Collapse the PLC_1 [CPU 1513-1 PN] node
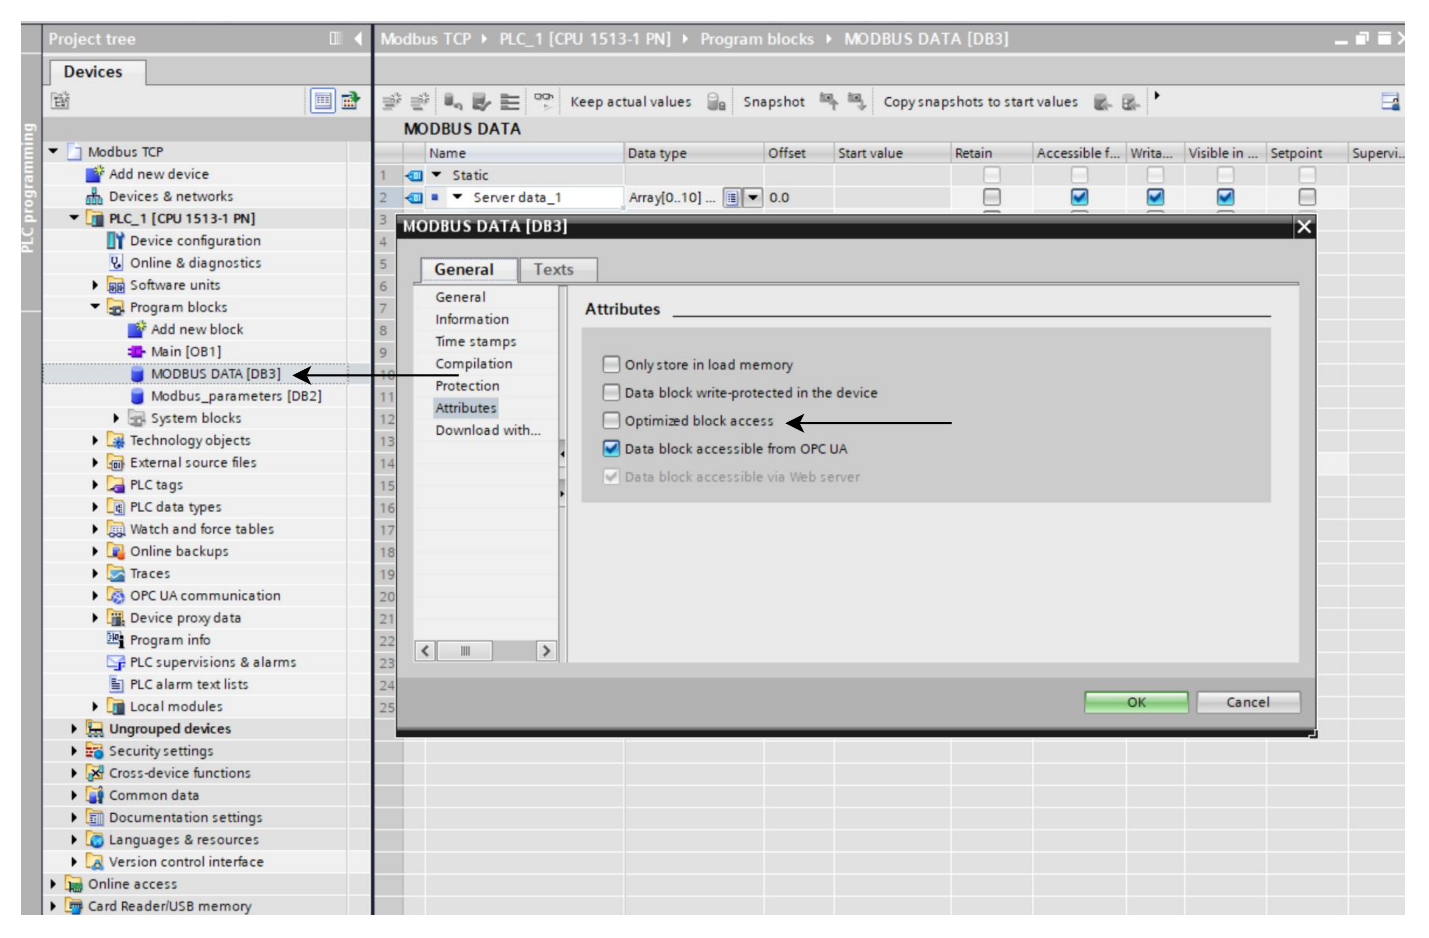The width and height of the screenshot is (1429, 938). pyautogui.click(x=74, y=218)
